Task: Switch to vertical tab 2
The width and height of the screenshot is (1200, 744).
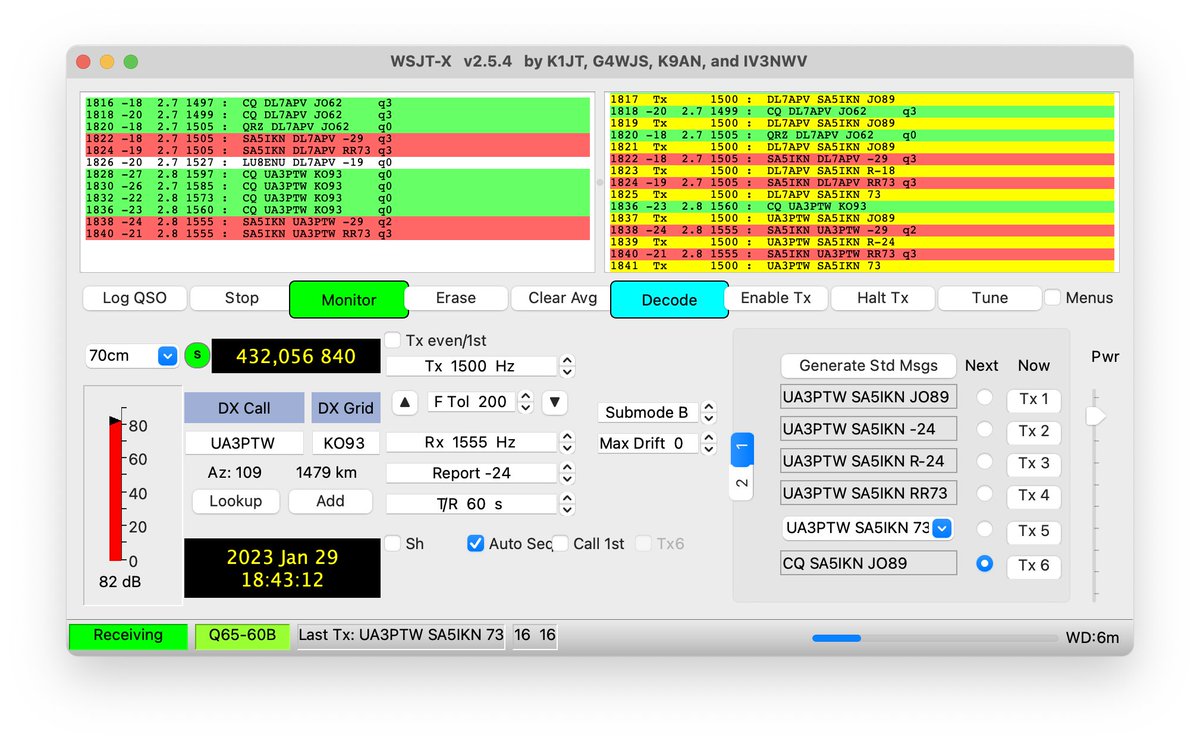Action: pyautogui.click(x=742, y=482)
